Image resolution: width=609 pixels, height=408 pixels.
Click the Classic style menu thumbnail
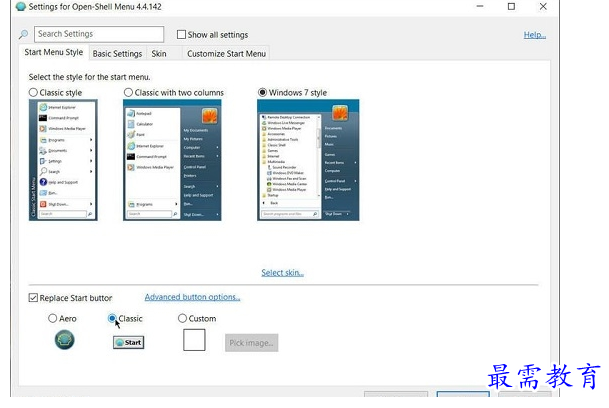coord(63,160)
